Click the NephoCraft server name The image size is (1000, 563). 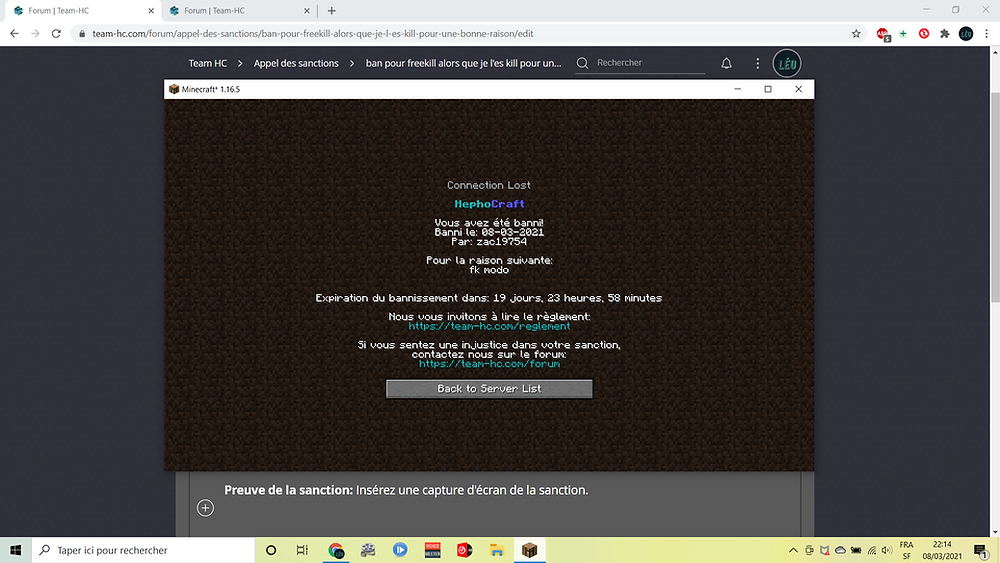[x=489, y=204]
